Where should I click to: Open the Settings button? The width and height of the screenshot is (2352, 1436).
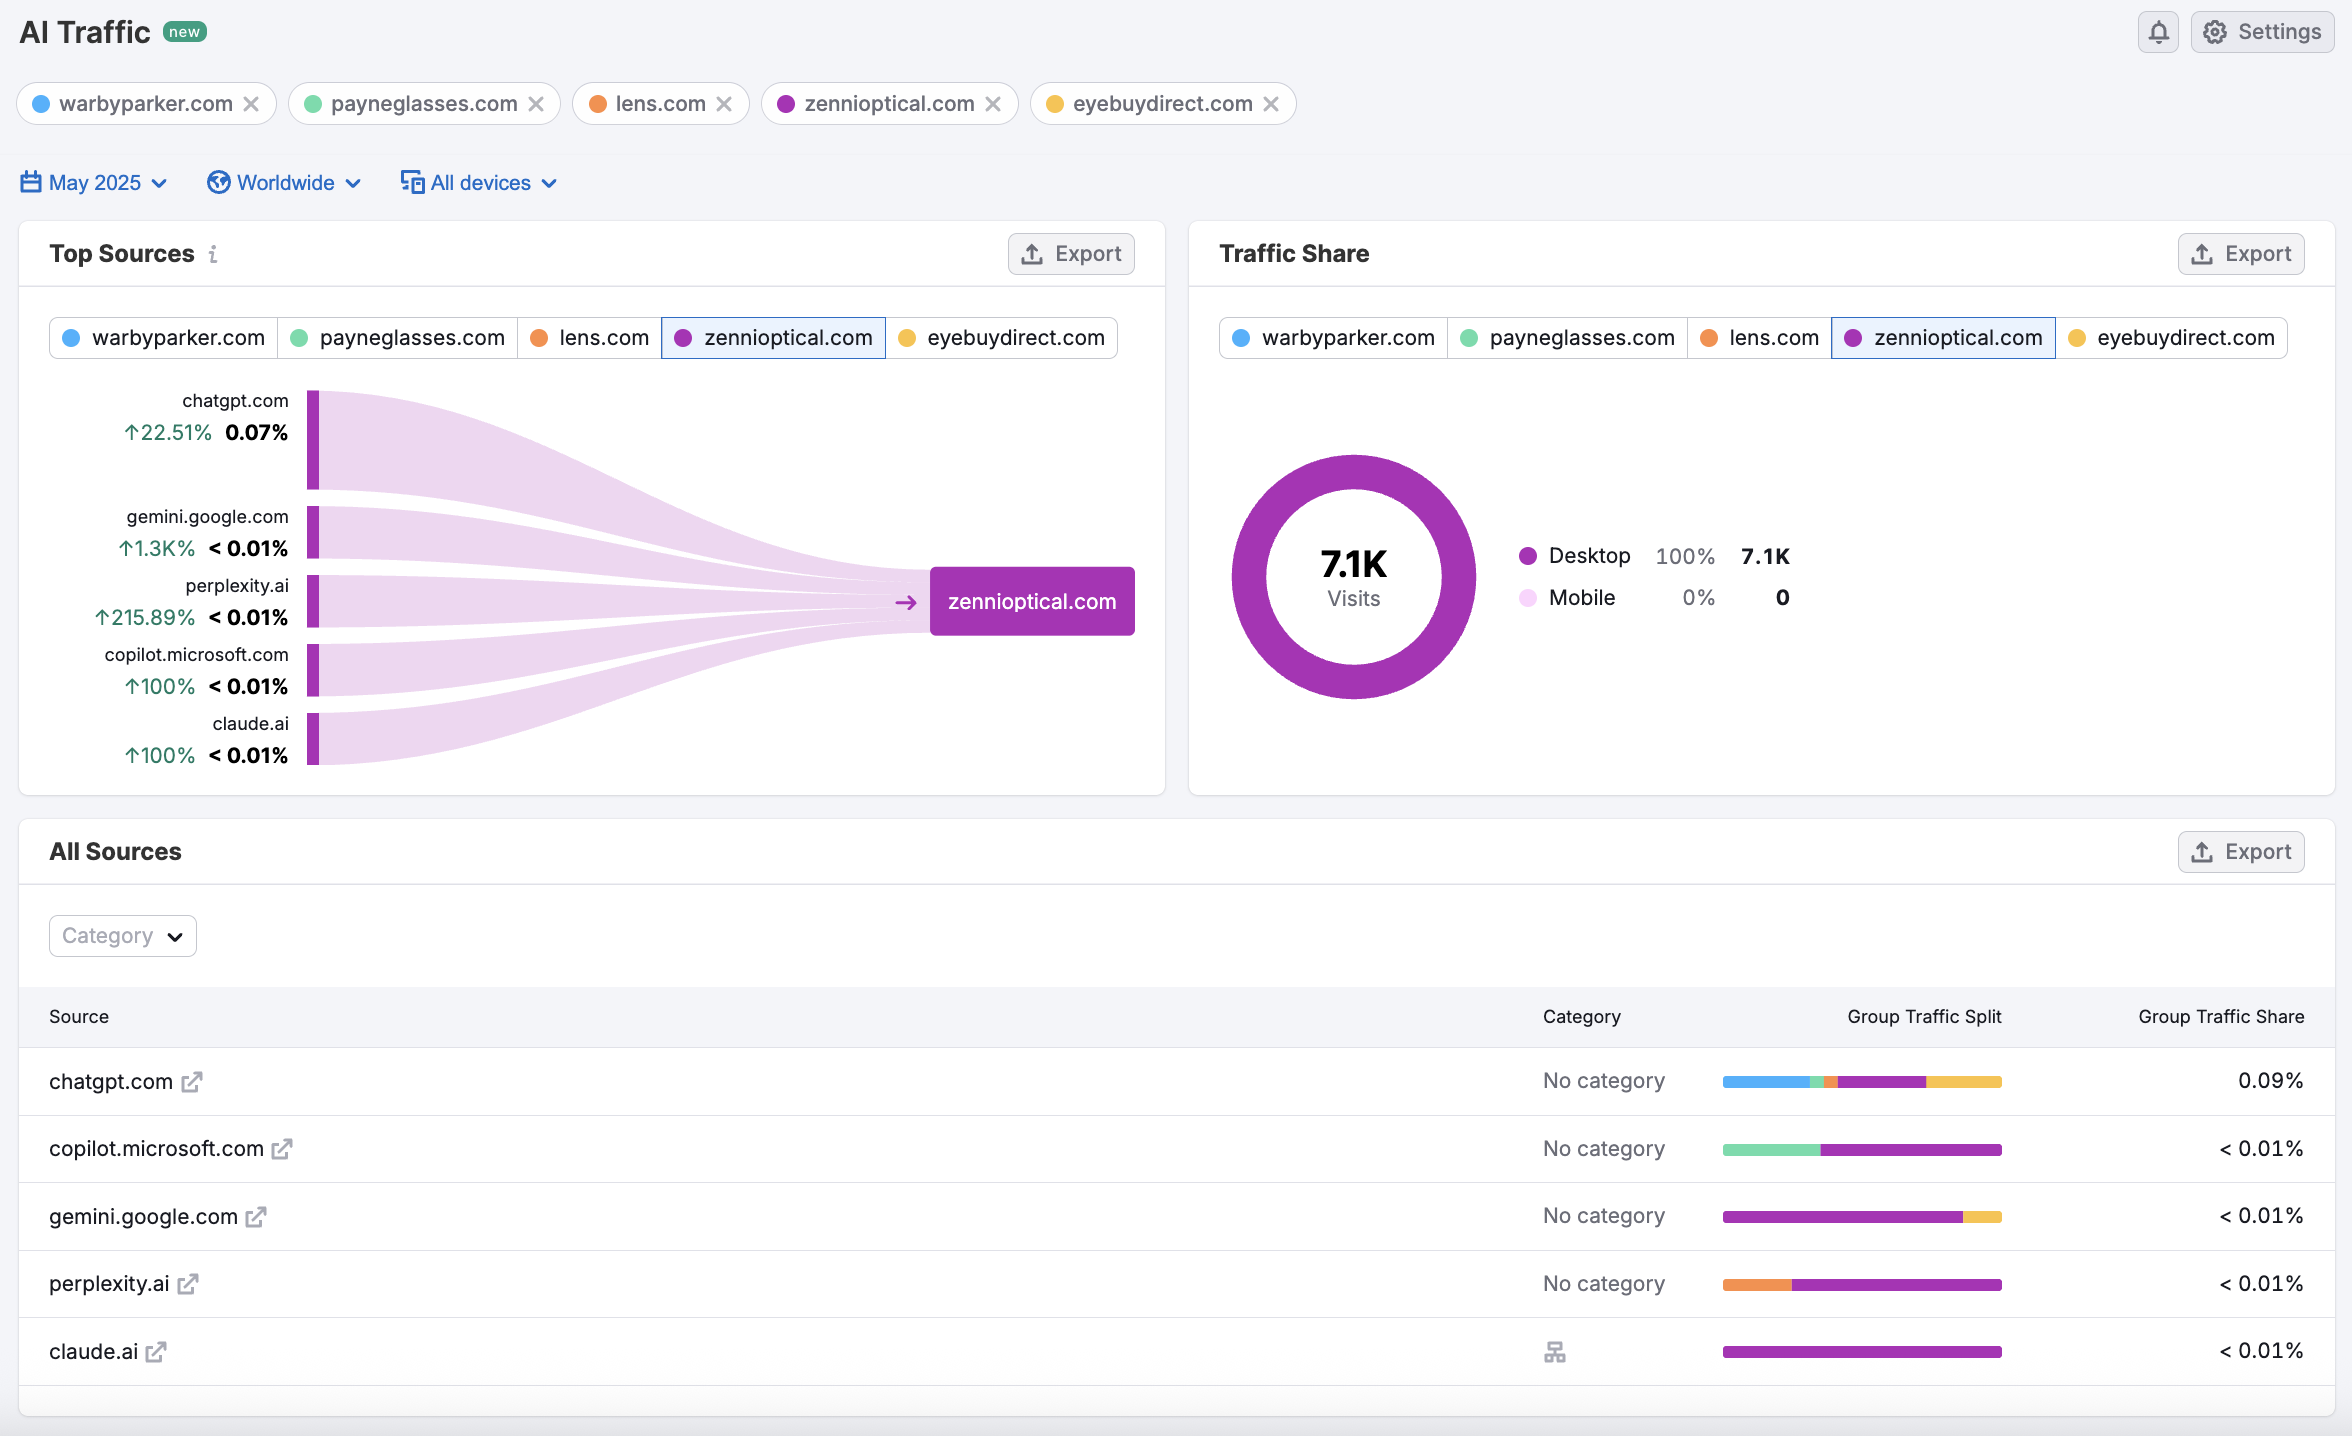click(x=2262, y=32)
